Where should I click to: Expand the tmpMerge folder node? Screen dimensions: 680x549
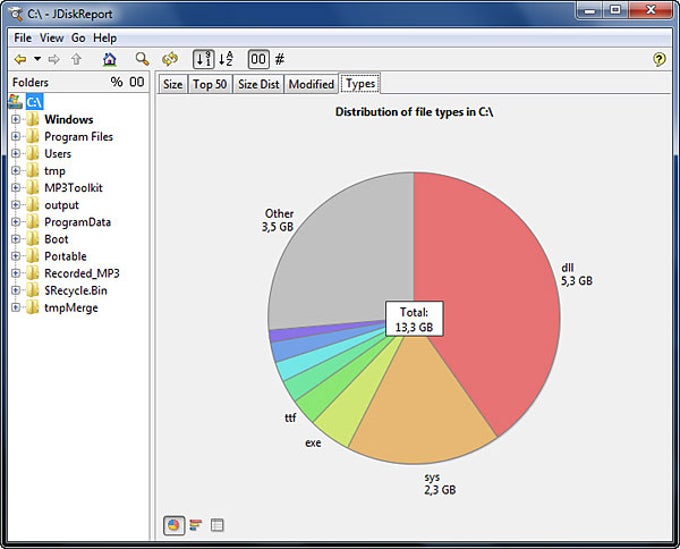point(16,307)
